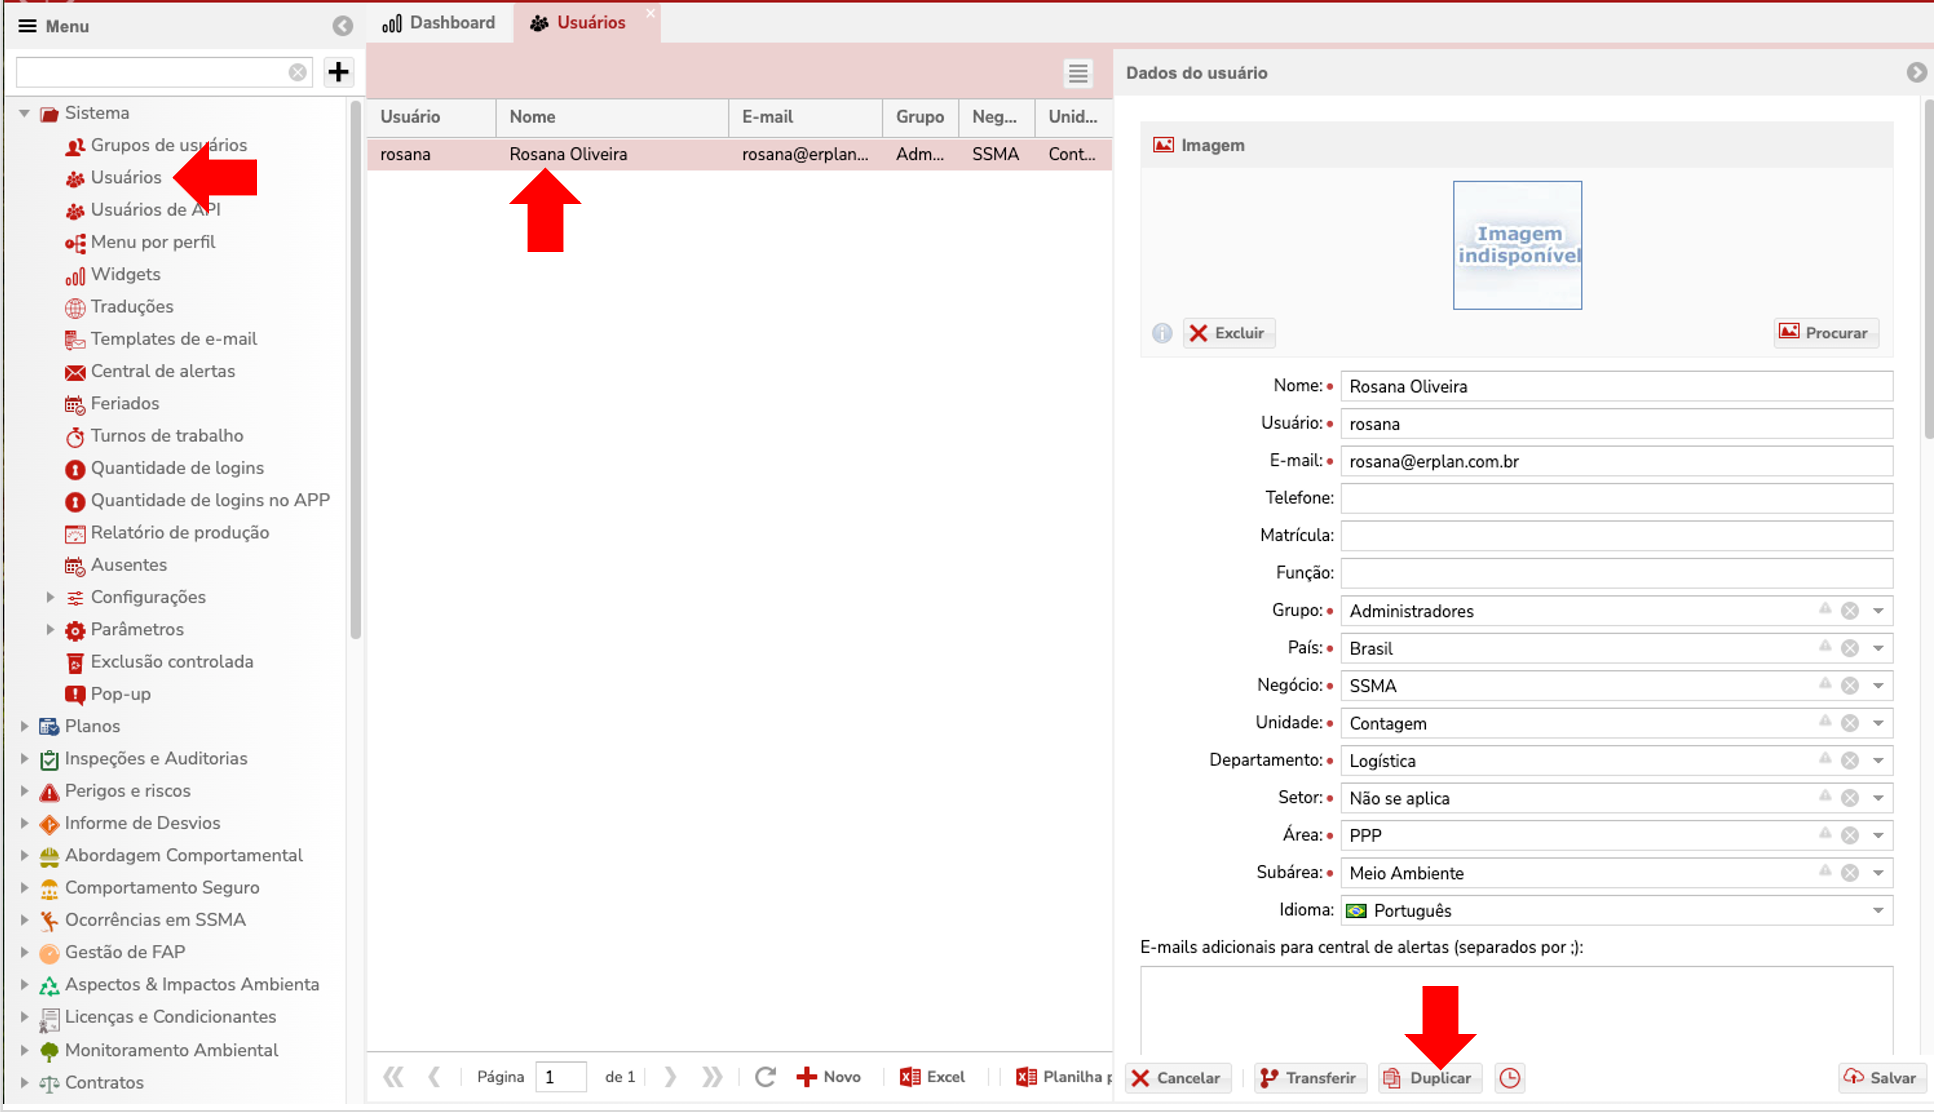Click the info icon beside Excluir

tap(1161, 333)
